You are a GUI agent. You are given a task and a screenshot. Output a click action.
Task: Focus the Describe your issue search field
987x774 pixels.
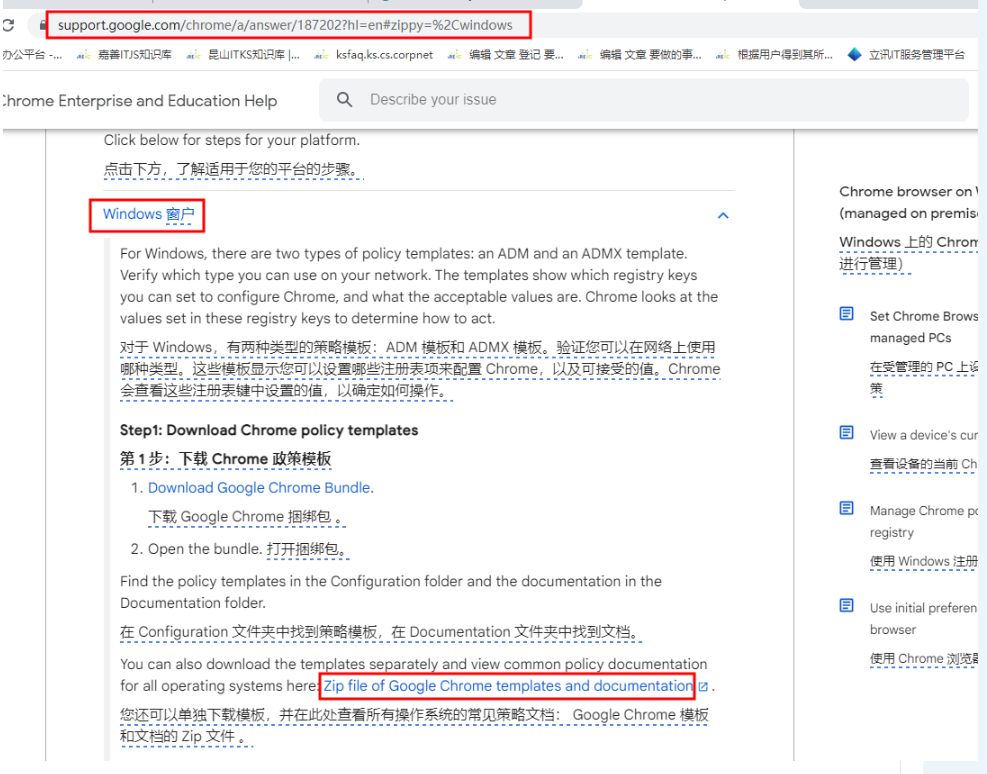643,99
